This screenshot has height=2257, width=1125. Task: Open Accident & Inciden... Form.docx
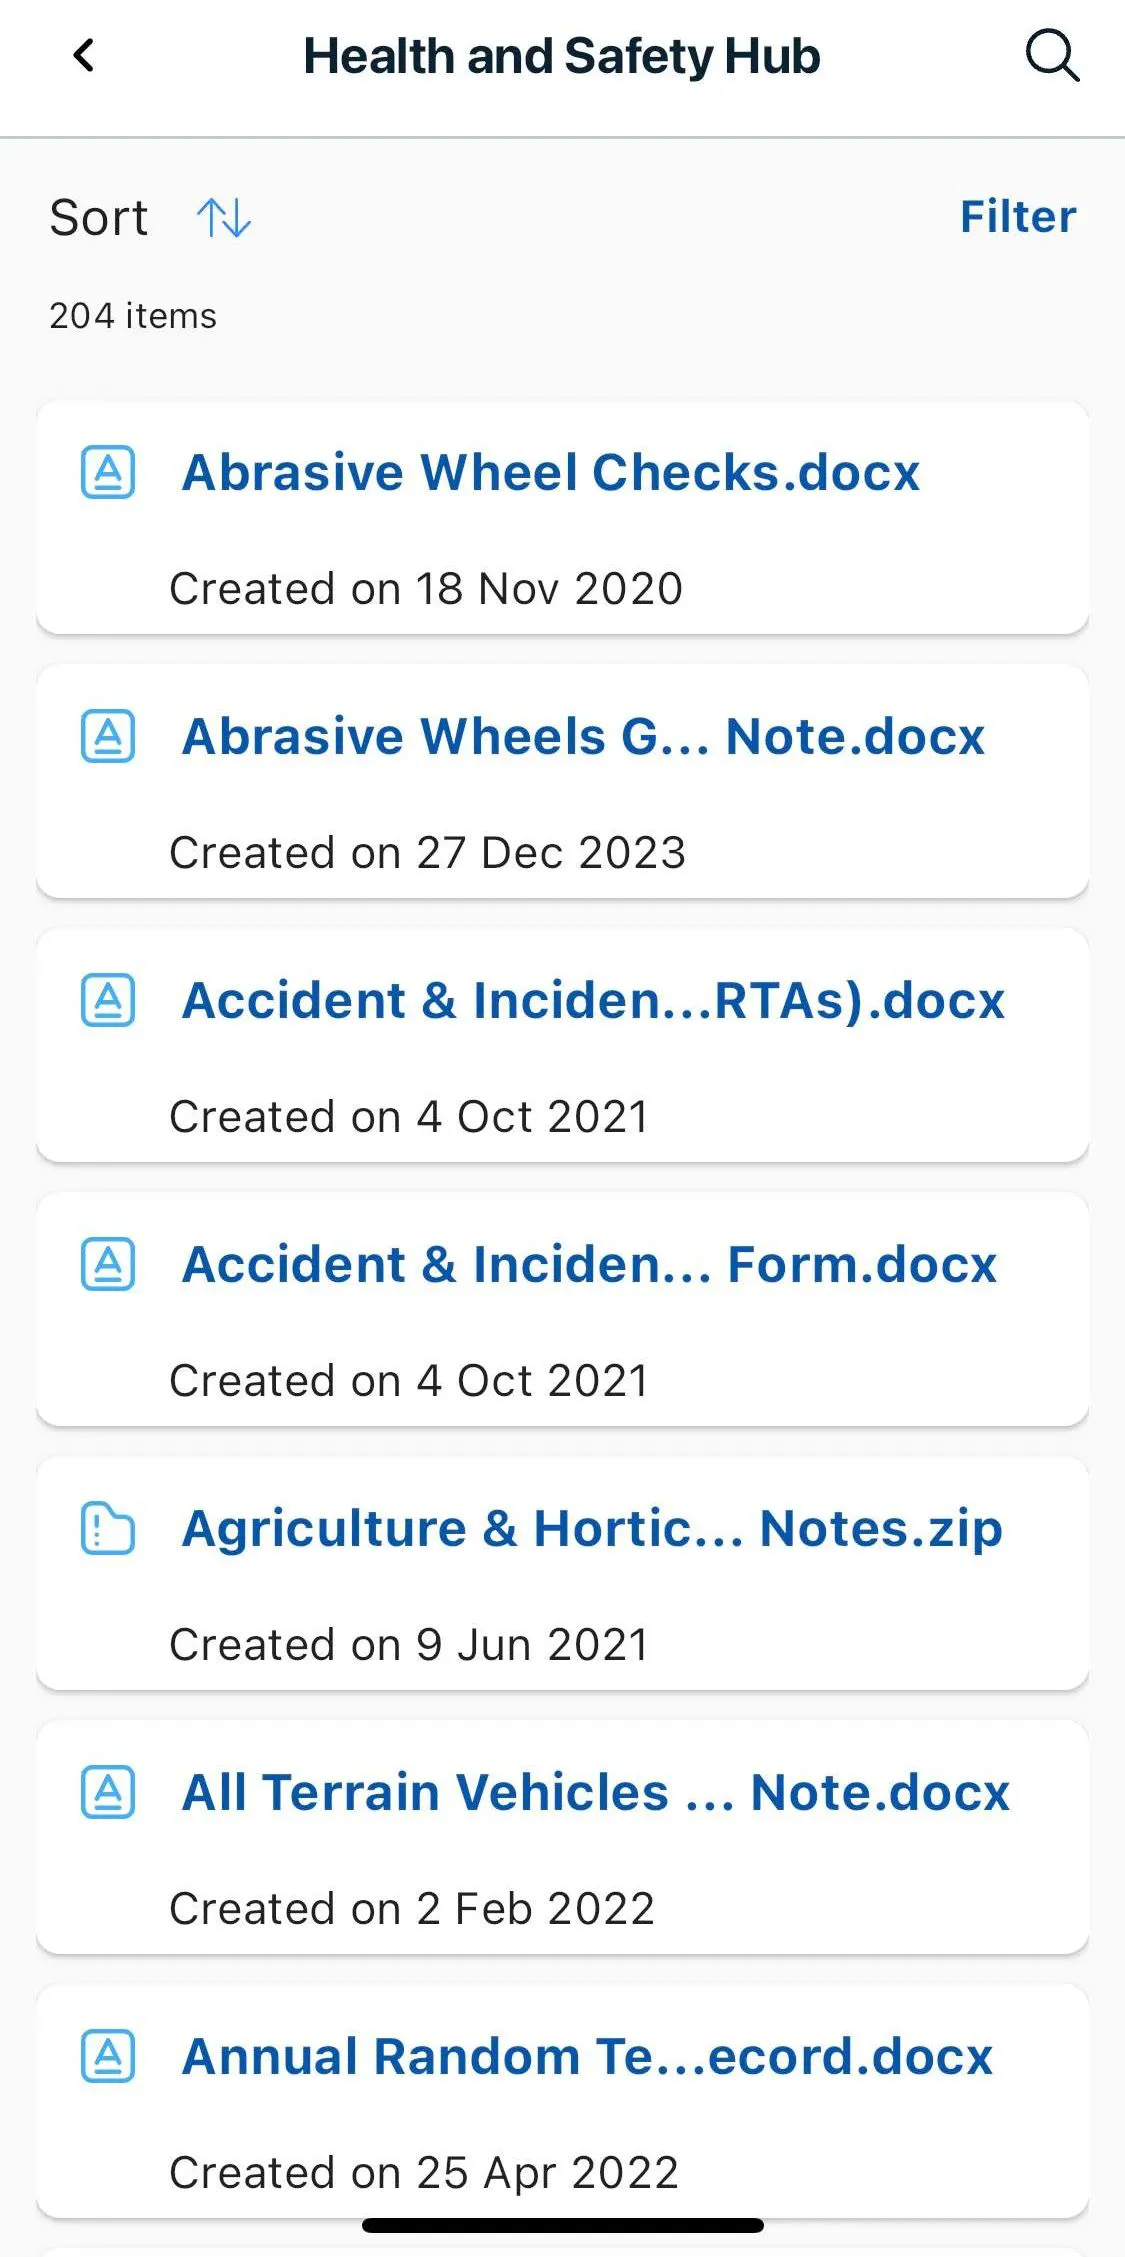tap(589, 1264)
